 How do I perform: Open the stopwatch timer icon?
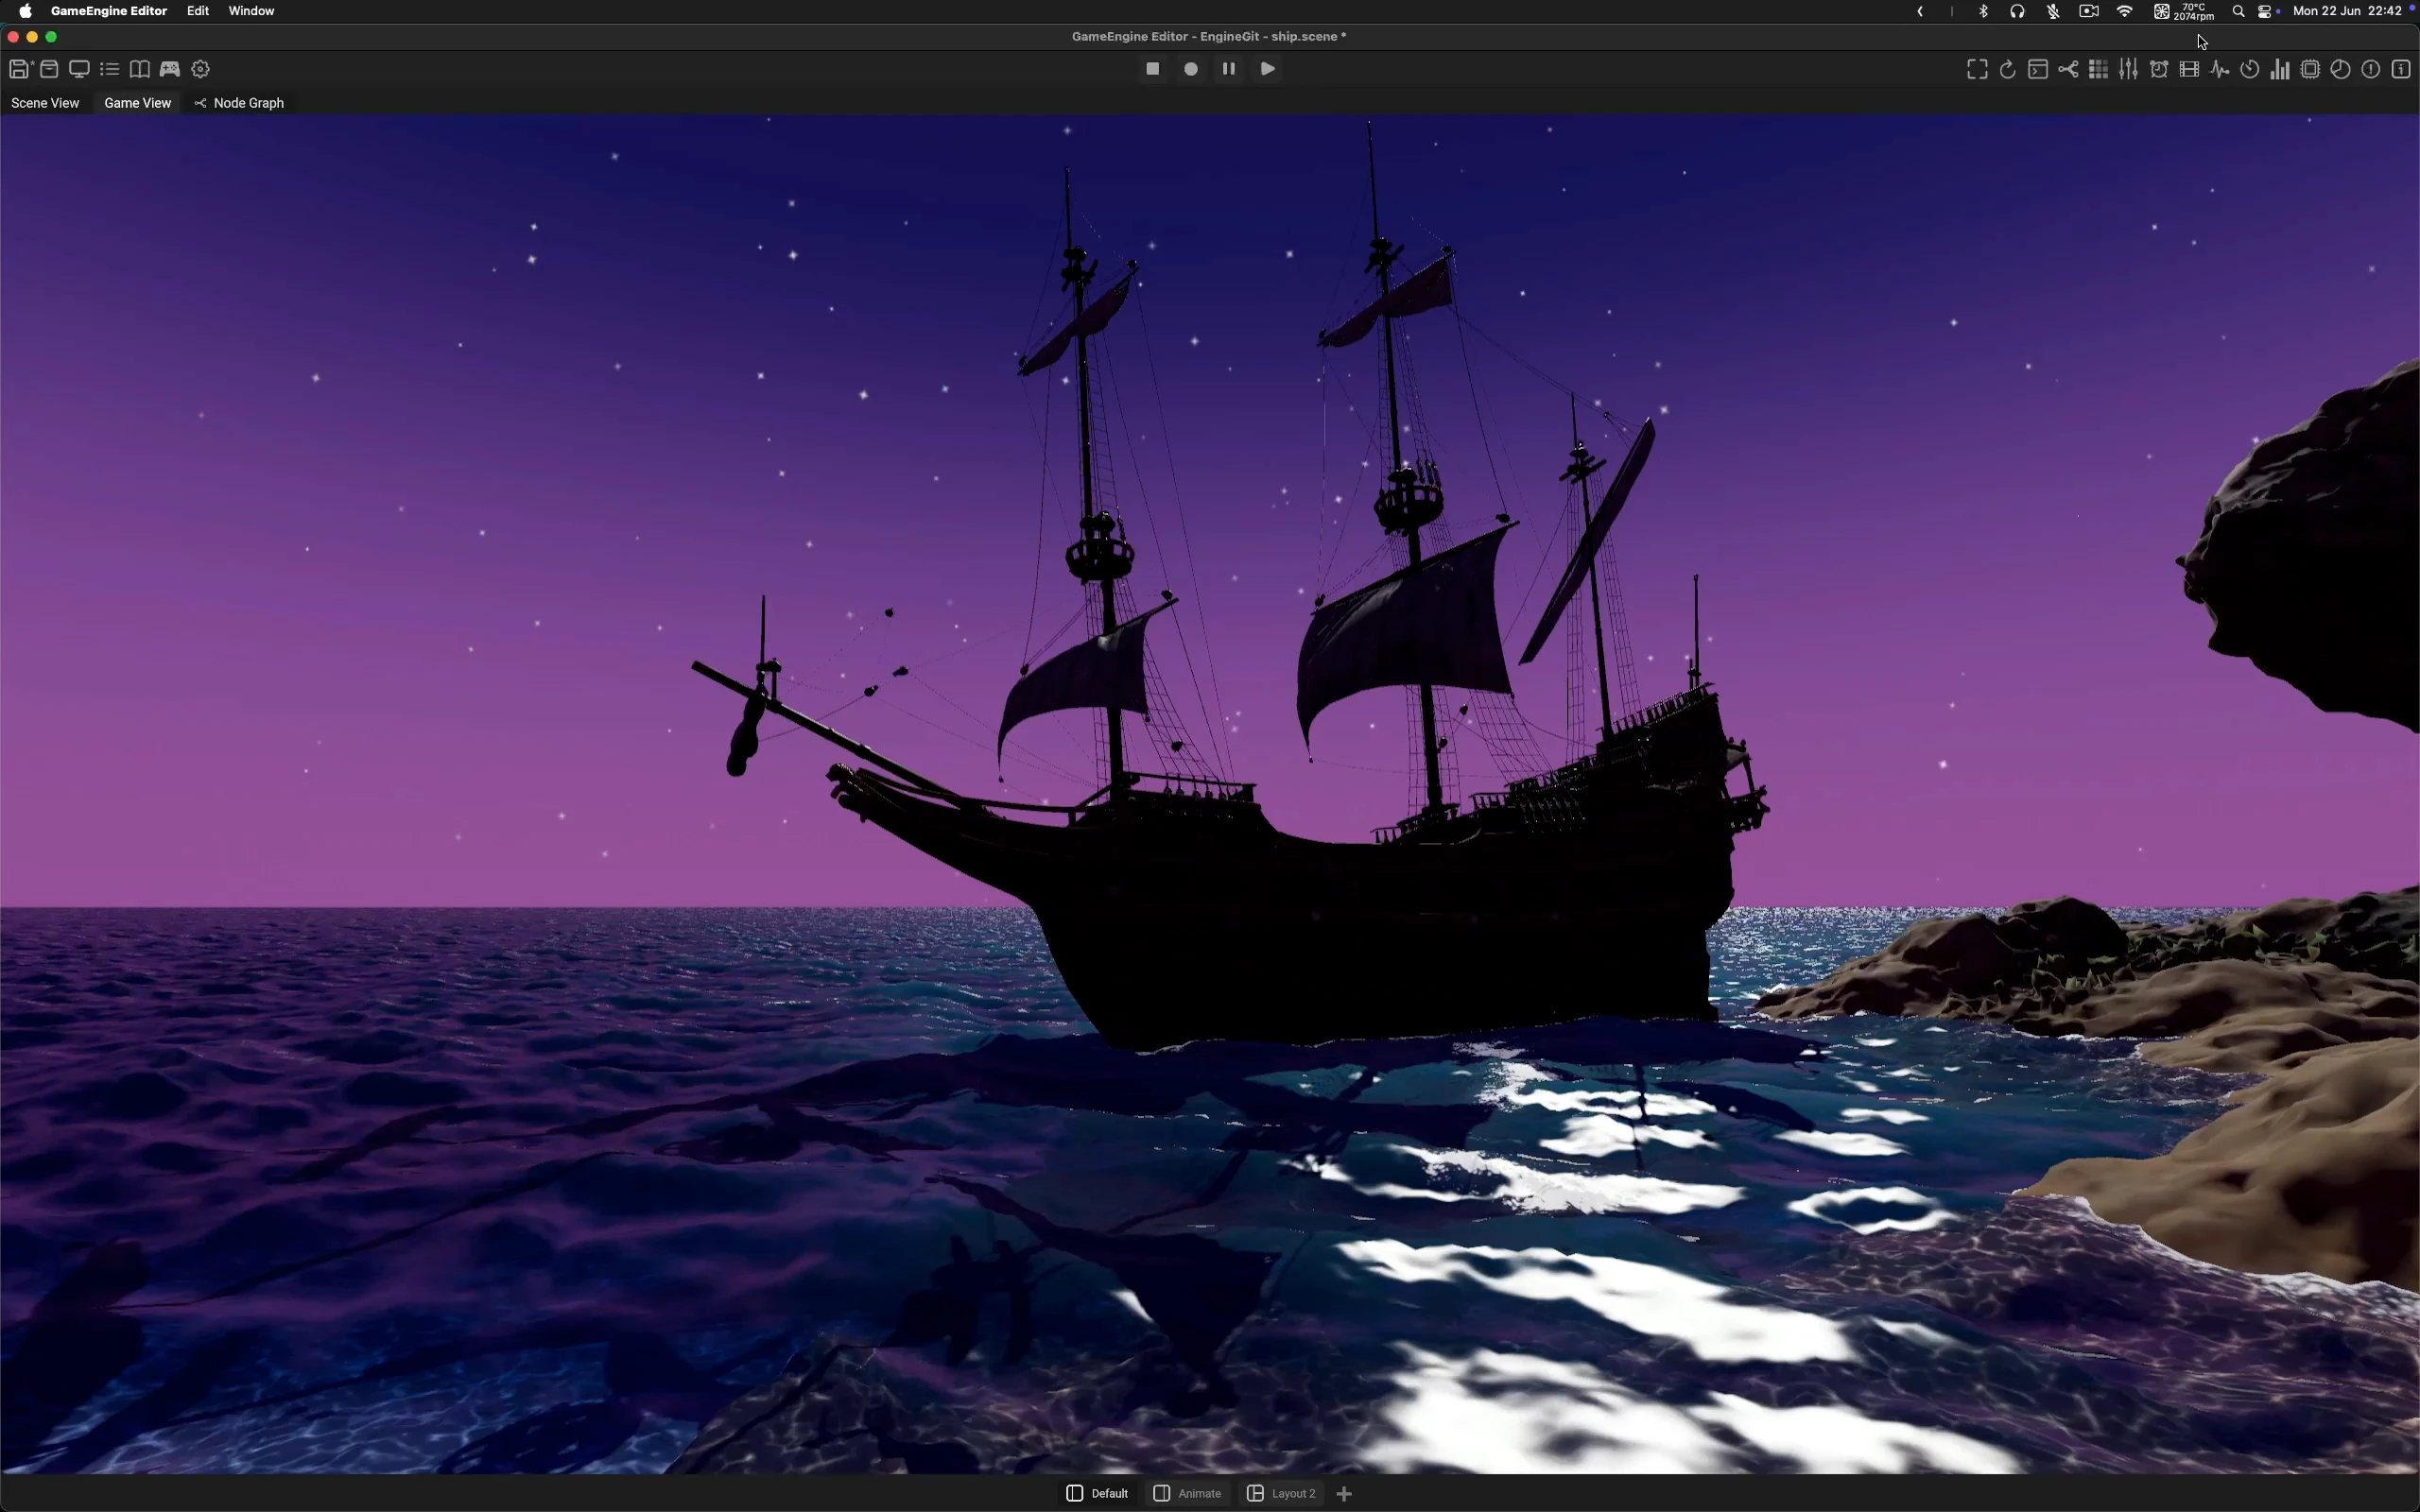2250,69
